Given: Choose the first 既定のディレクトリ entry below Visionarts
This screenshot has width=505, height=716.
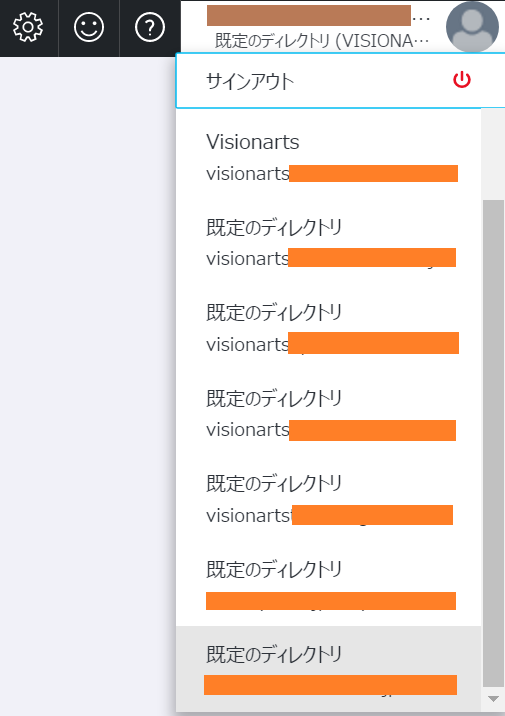Looking at the screenshot, I should click(x=328, y=242).
